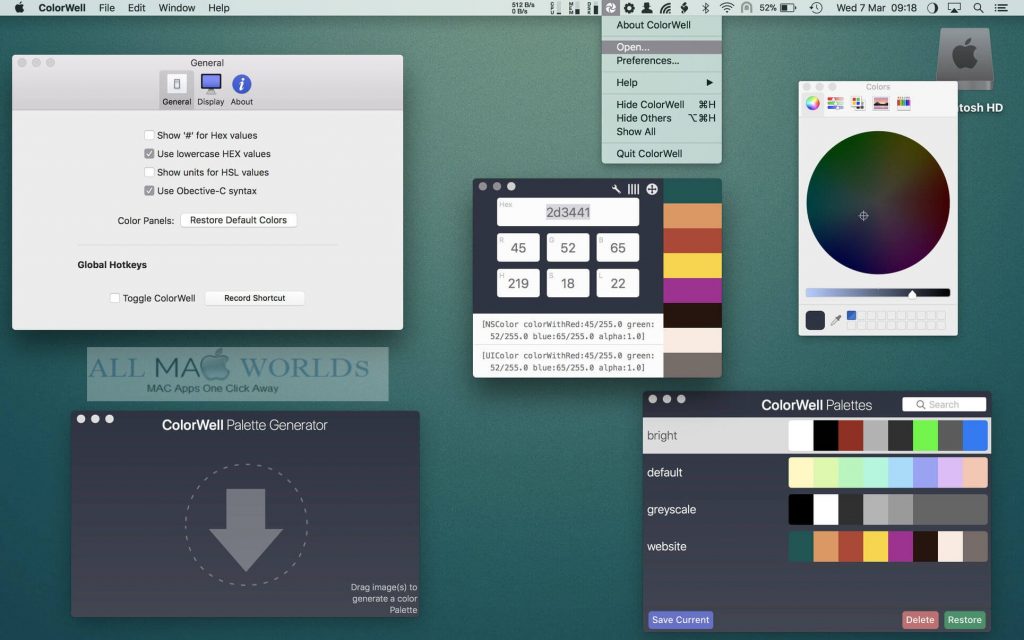Screen dimensions: 1024x640
Task: Choose Open... in the ColorWell dropdown
Action: tap(662, 47)
